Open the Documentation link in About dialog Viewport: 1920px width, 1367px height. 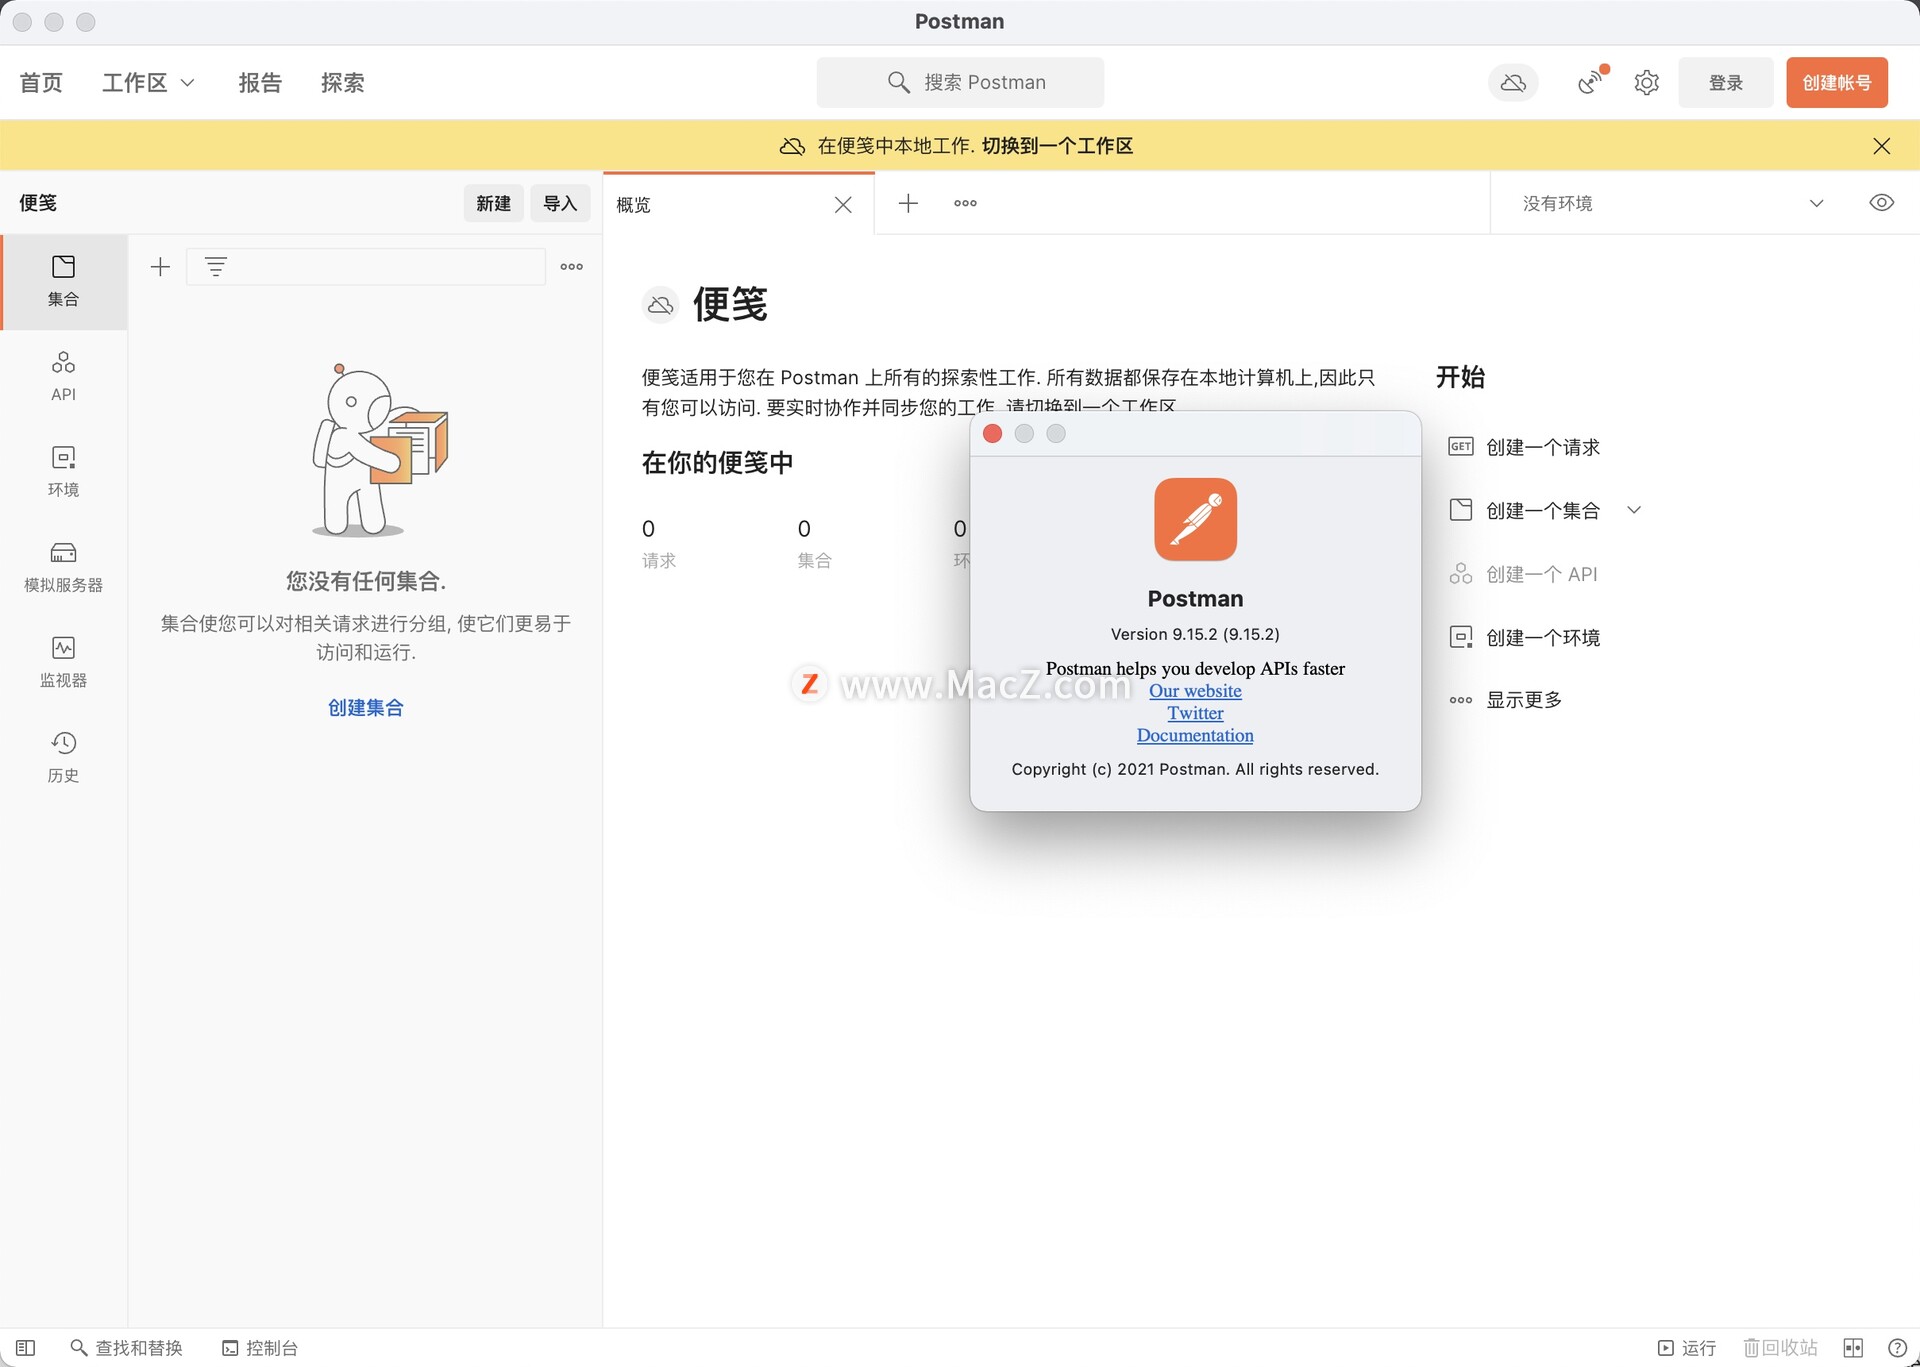[1195, 735]
